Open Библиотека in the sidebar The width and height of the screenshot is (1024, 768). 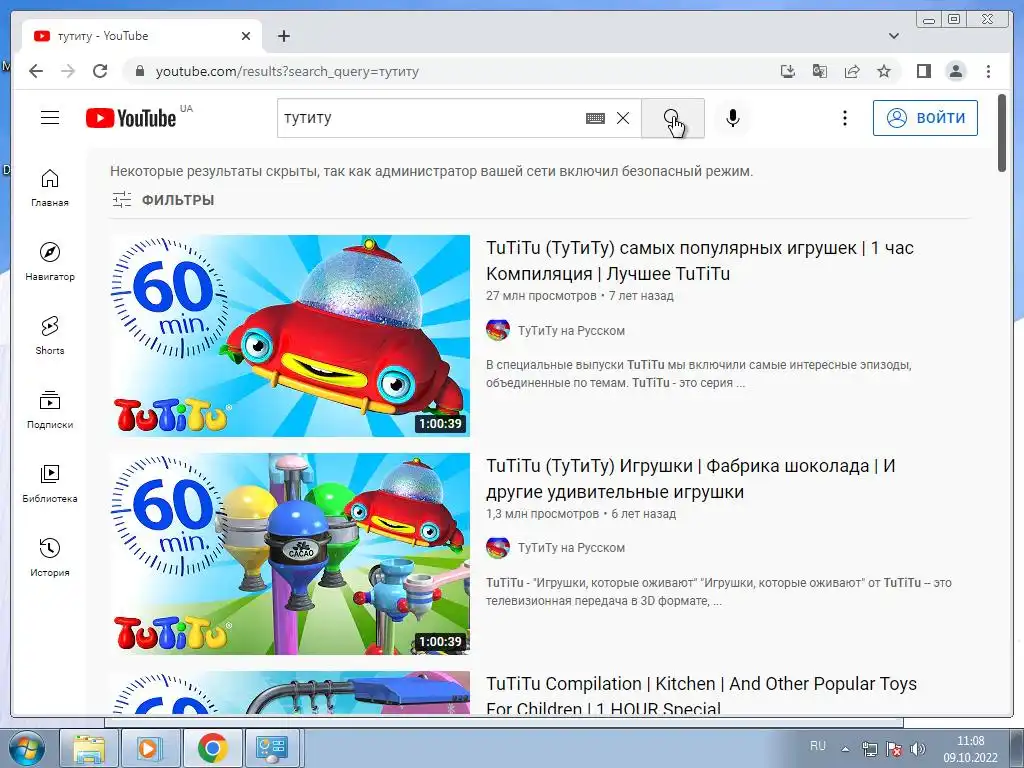coord(50,483)
